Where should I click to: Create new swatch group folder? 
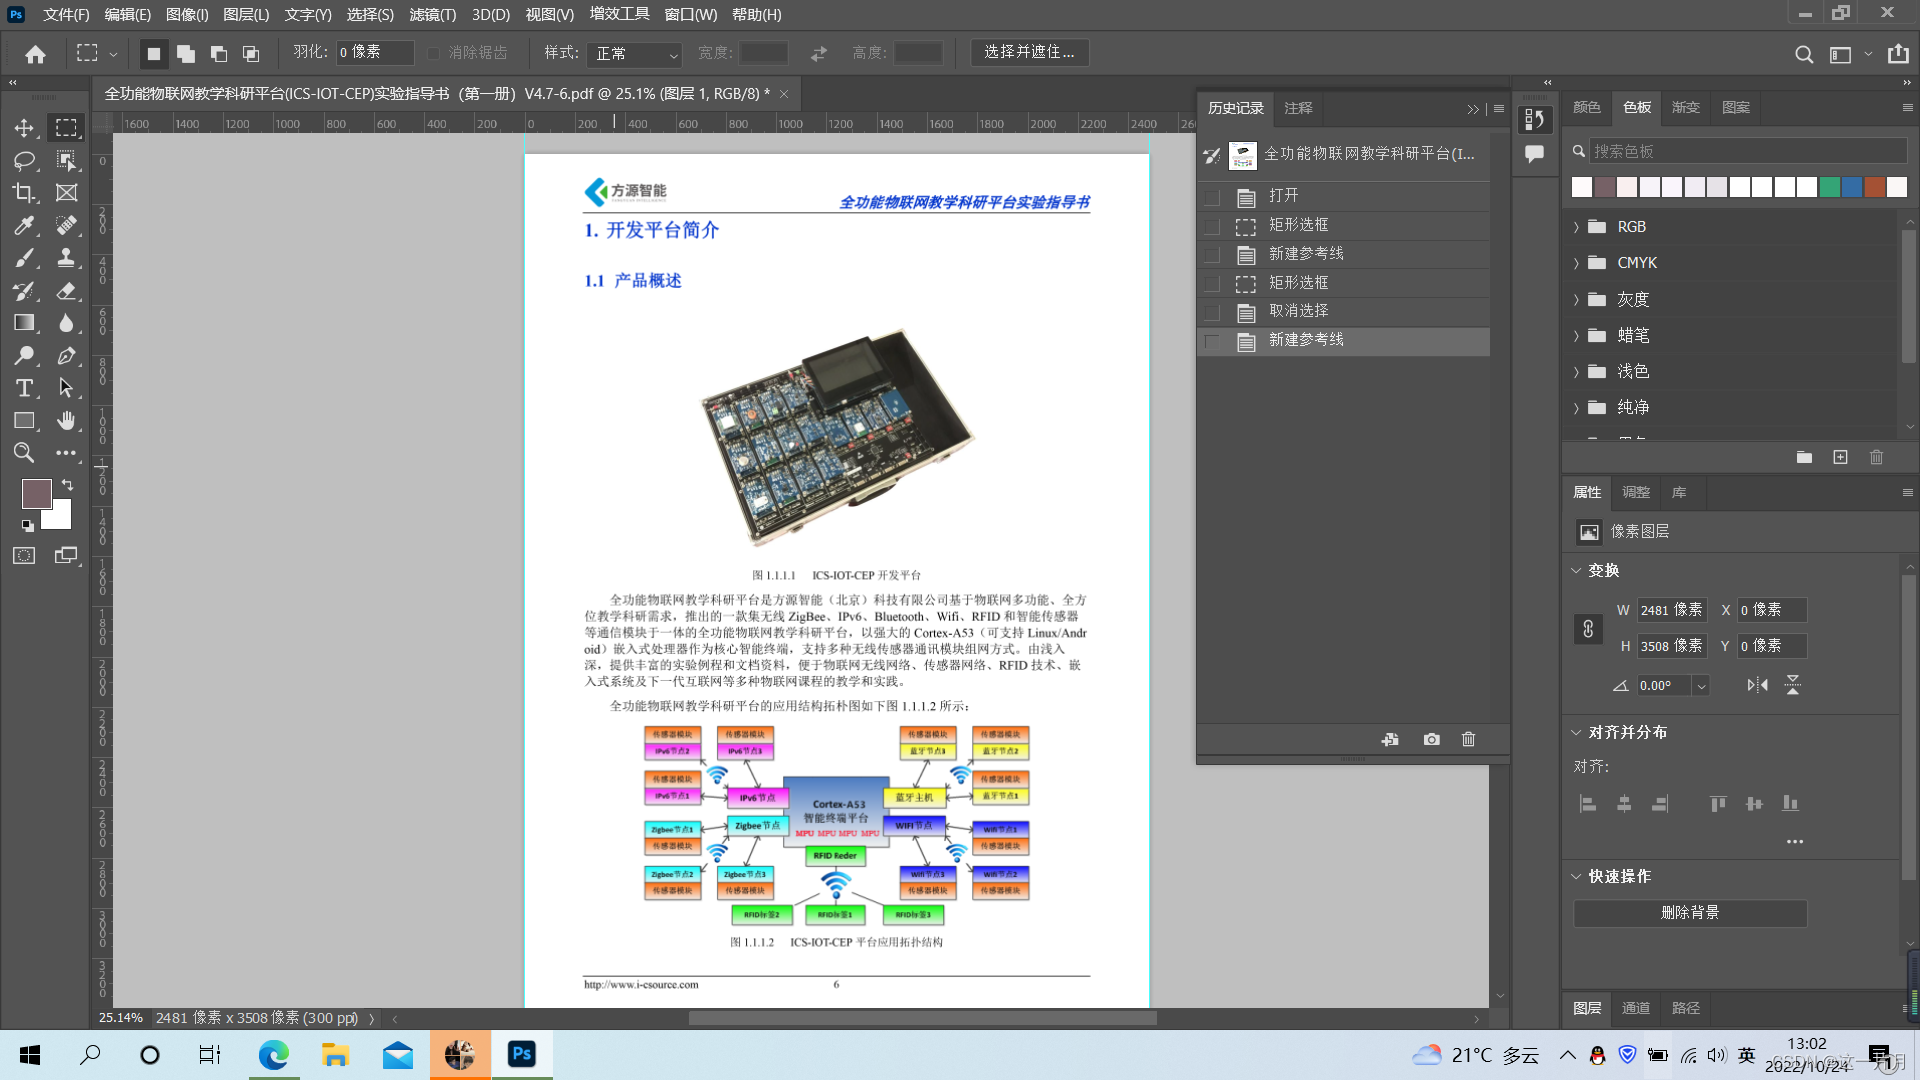coord(1804,457)
